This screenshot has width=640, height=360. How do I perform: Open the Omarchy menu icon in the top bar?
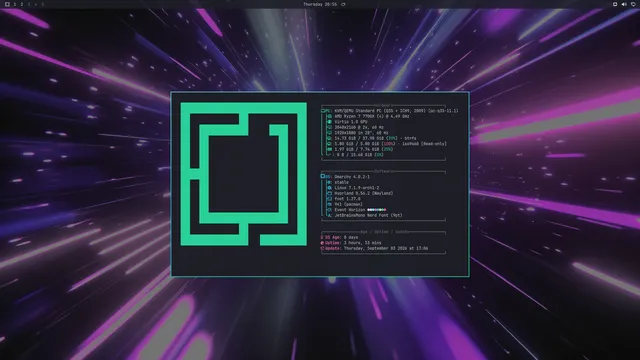pyautogui.click(x=7, y=4)
